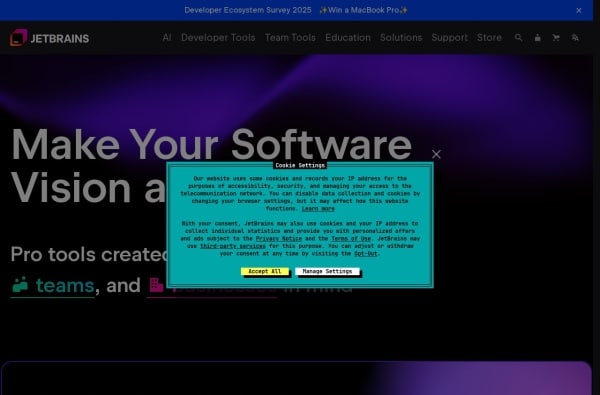Click the green teams icon
Screen dimensions: 600x395
(x=20, y=285)
